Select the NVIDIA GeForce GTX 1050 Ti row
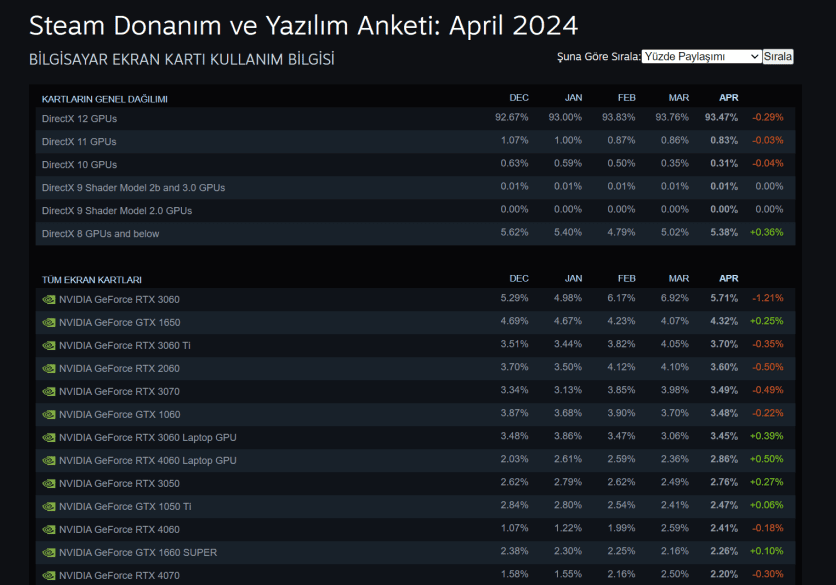 (125, 506)
